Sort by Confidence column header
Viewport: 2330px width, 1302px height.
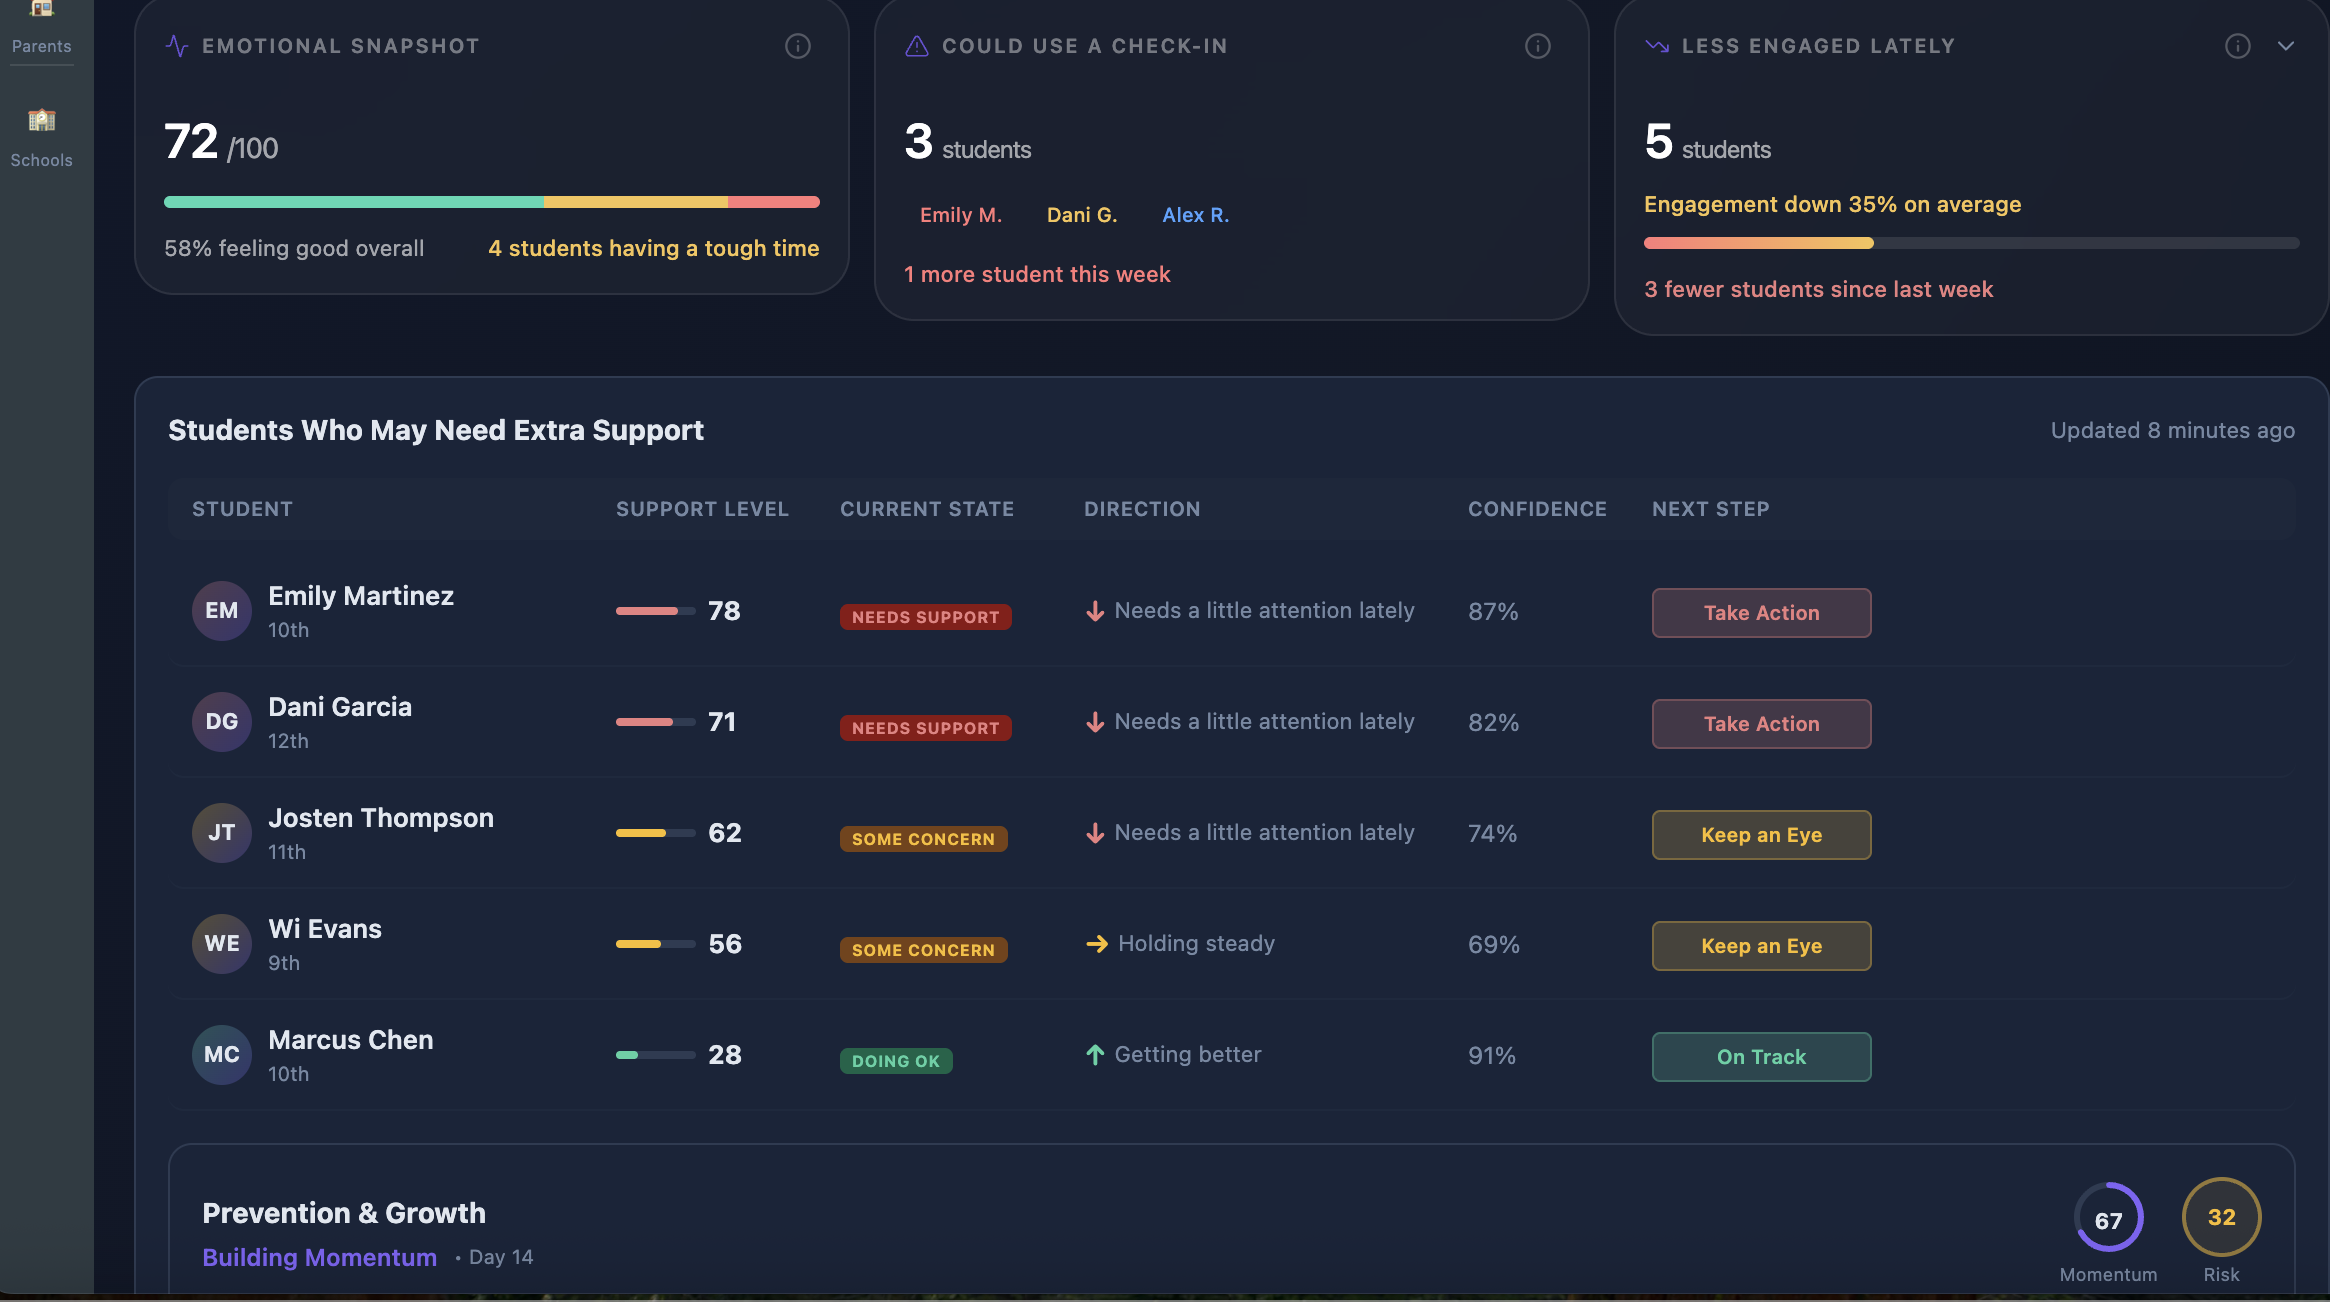tap(1537, 509)
